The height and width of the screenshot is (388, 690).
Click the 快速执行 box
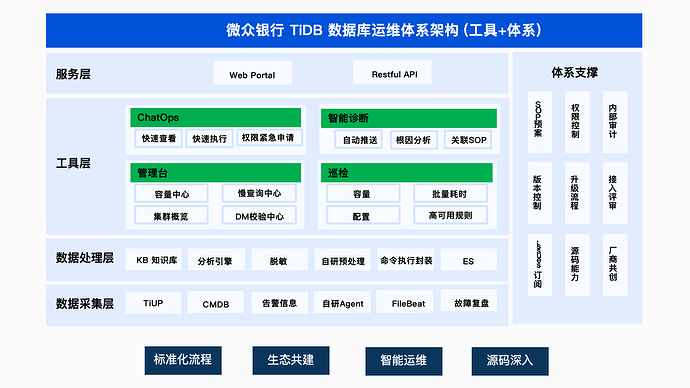point(209,139)
